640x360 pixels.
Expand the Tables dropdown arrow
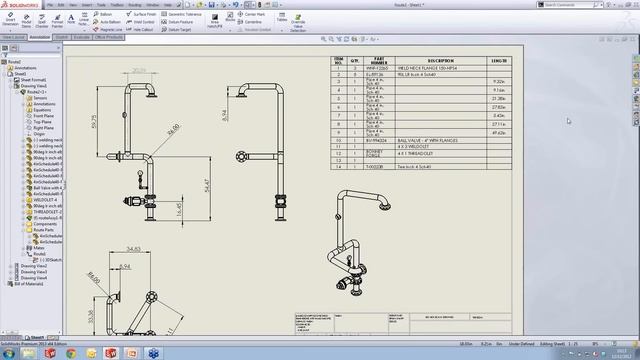[x=282, y=30]
